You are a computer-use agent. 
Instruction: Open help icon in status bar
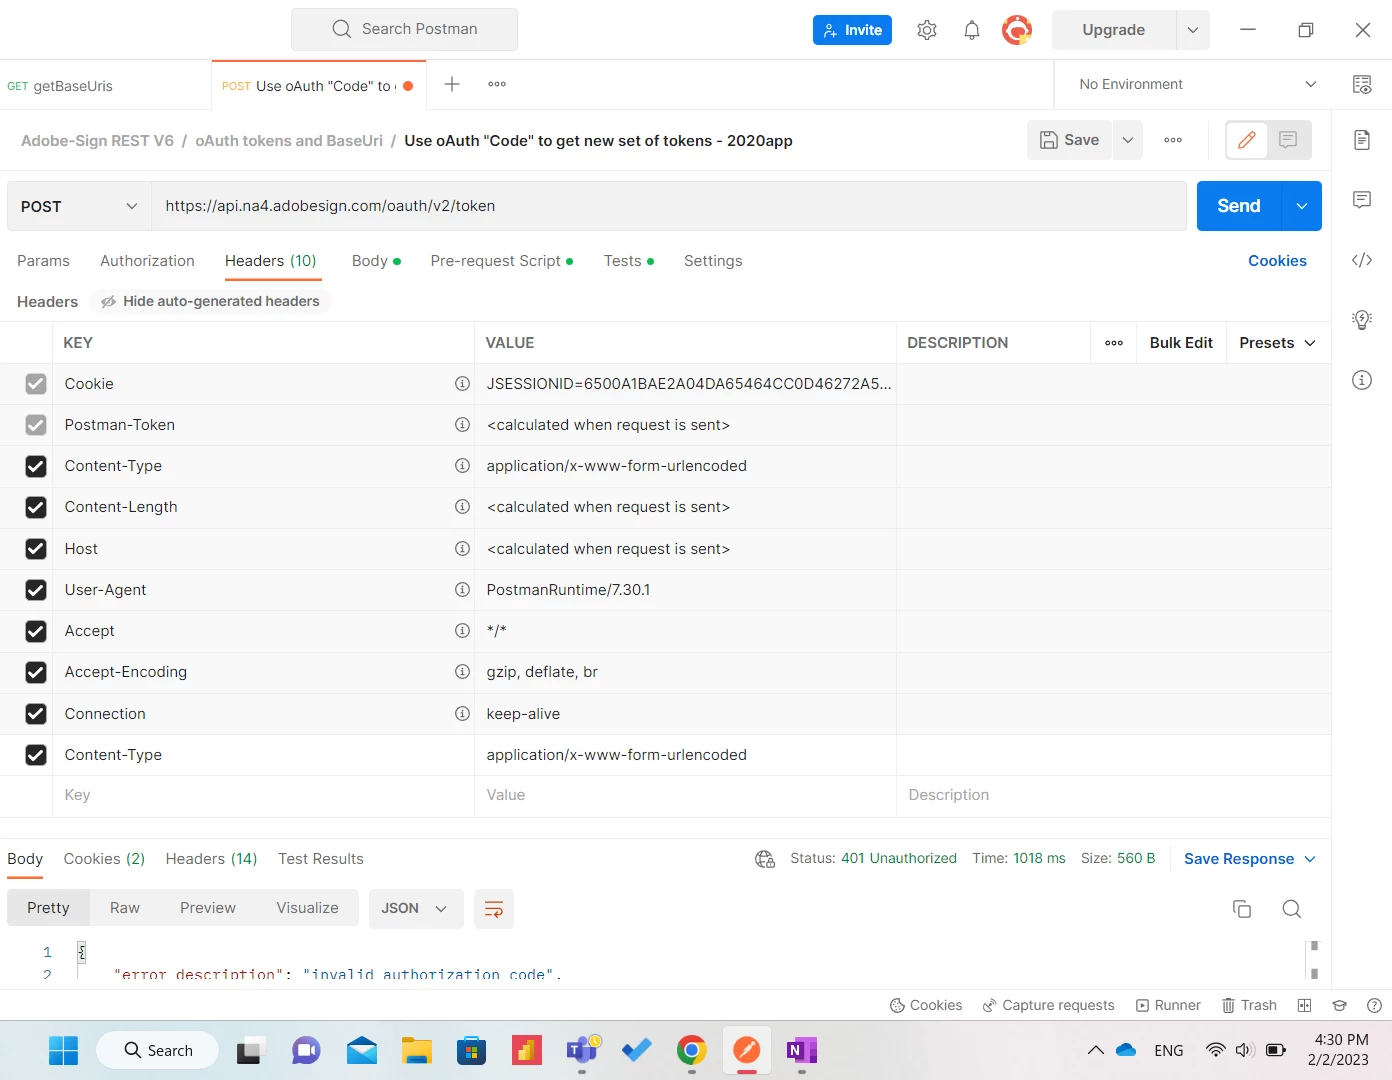1374,1005
